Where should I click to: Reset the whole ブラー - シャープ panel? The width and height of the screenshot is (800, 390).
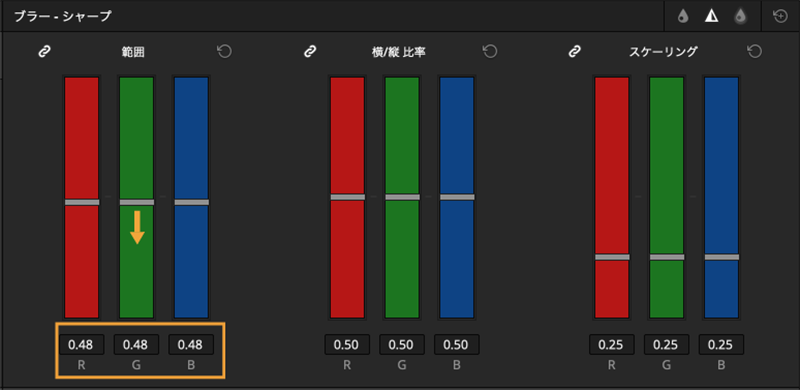tap(780, 16)
